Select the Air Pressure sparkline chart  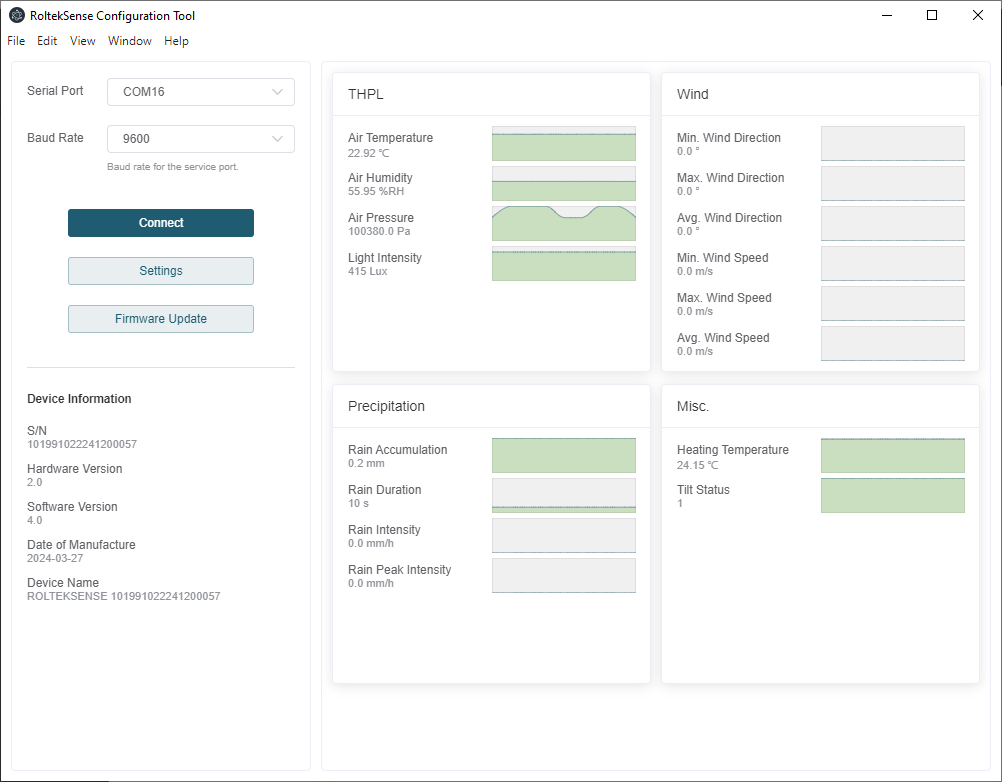coord(564,224)
